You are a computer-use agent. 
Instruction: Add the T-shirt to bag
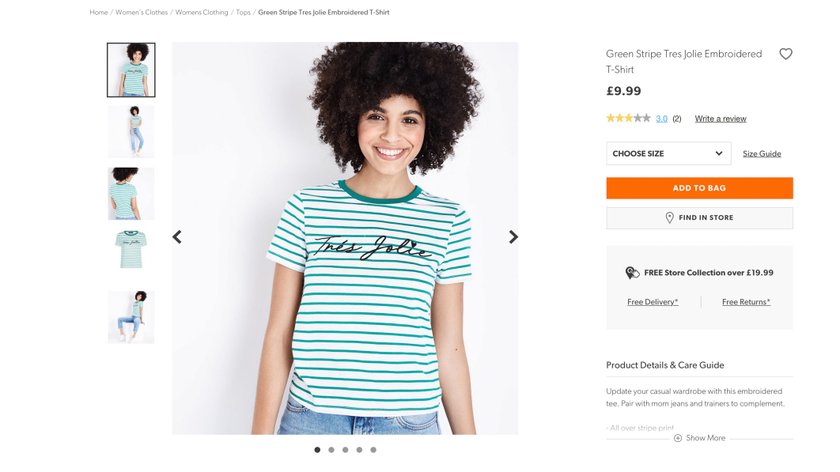click(700, 188)
